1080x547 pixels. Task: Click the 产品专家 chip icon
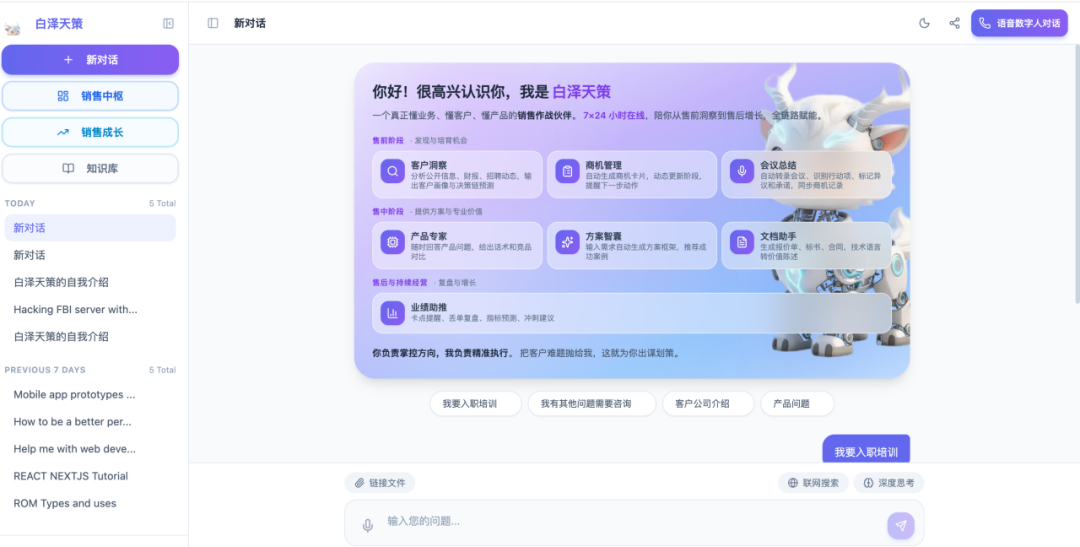tap(392, 242)
